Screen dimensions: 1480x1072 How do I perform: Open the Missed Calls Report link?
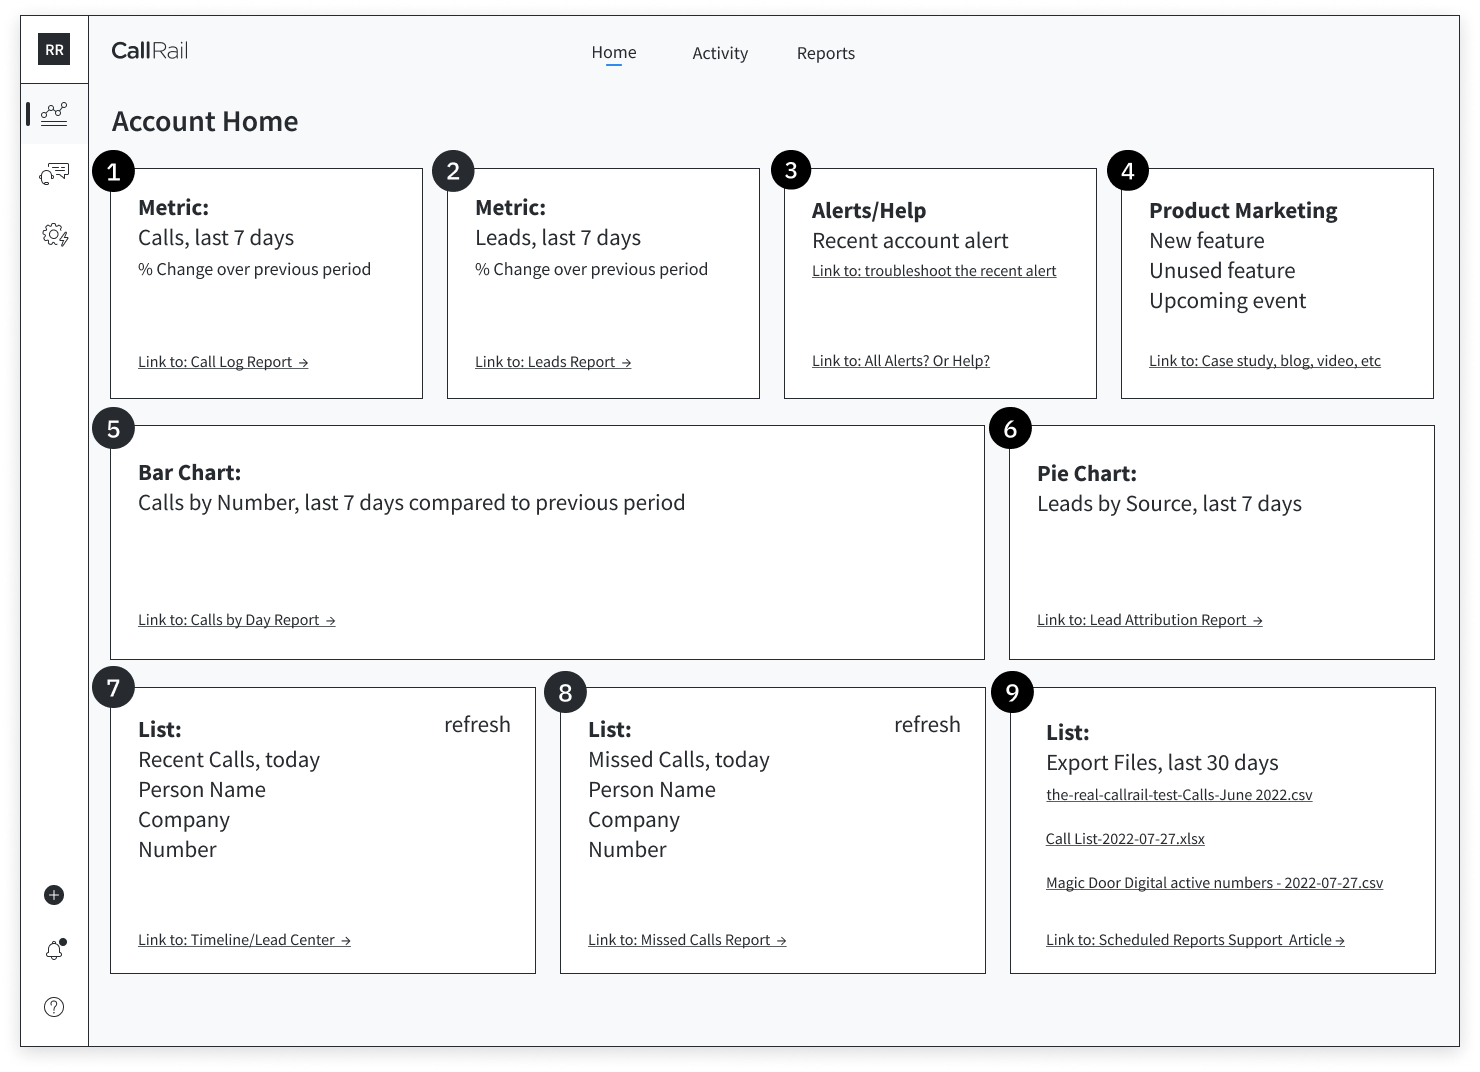[687, 940]
